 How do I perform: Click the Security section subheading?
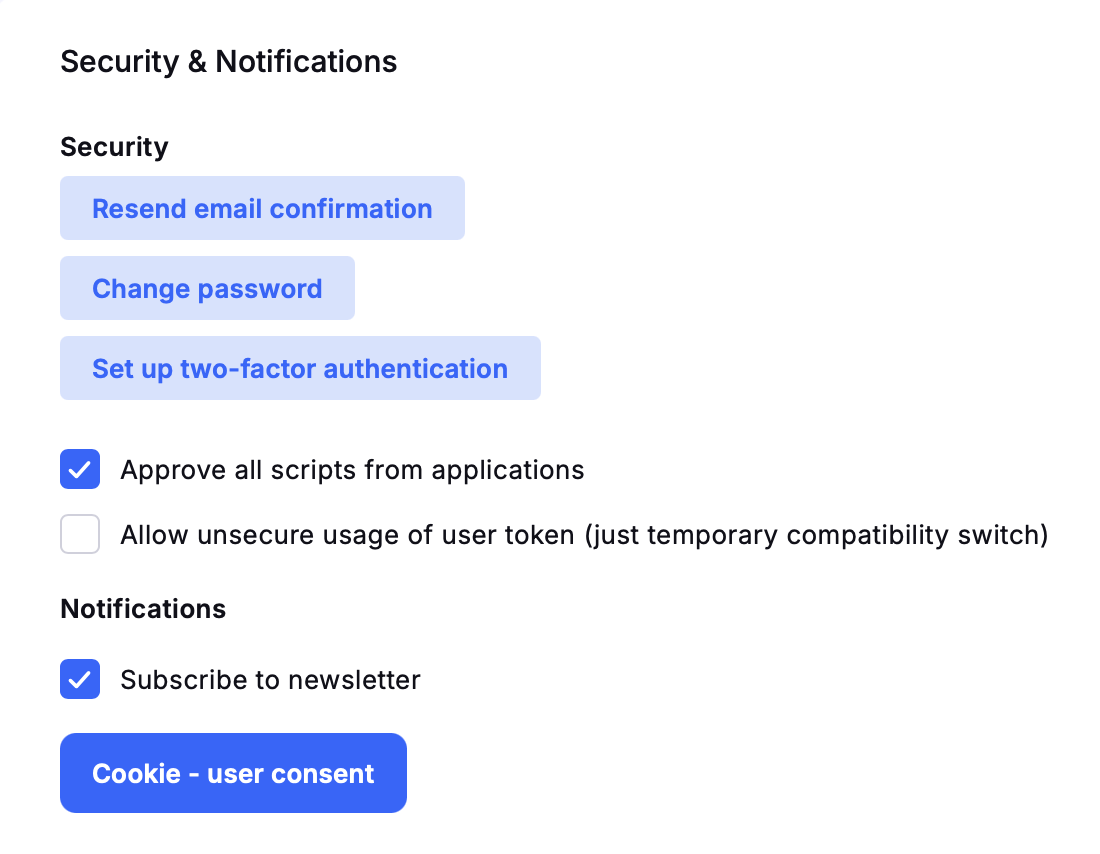[x=114, y=147]
